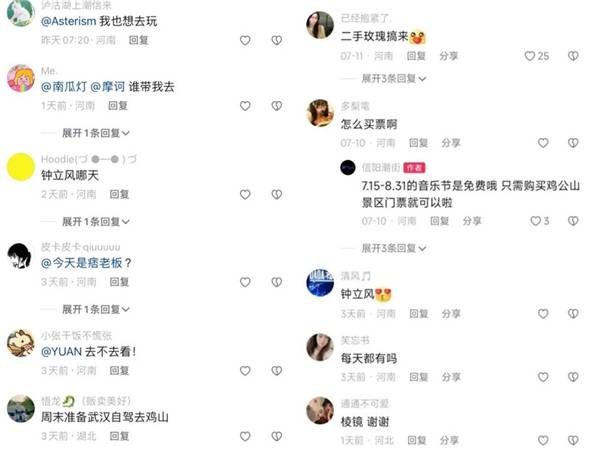Screen dimensions: 600x450
Task: Like the '二手玫瑰搞来' comment with 25 likes
Action: coord(530,56)
